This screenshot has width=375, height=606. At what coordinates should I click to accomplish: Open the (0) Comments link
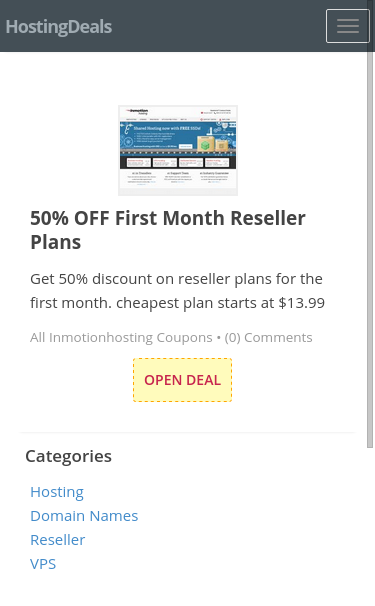[x=268, y=337]
